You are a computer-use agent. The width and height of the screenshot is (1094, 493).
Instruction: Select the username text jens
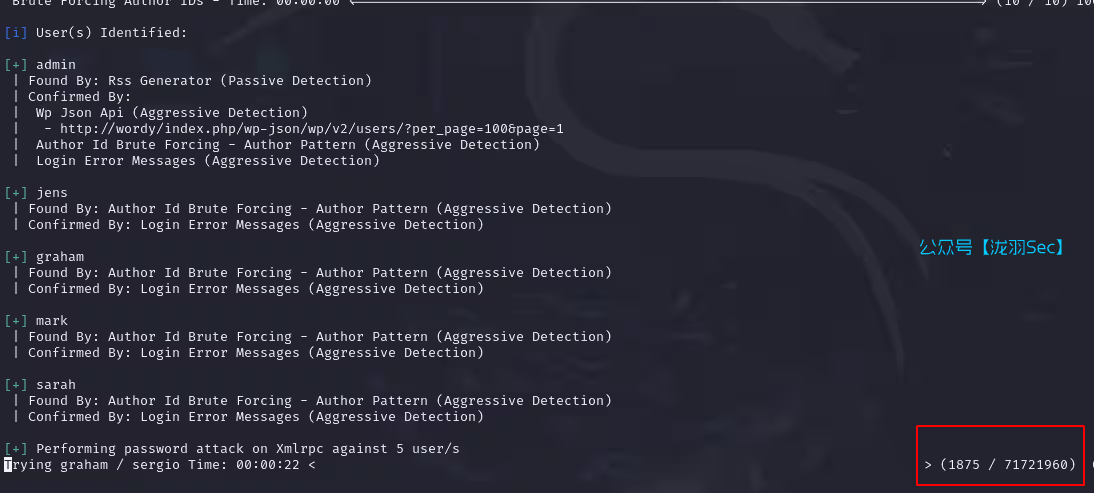(x=52, y=193)
